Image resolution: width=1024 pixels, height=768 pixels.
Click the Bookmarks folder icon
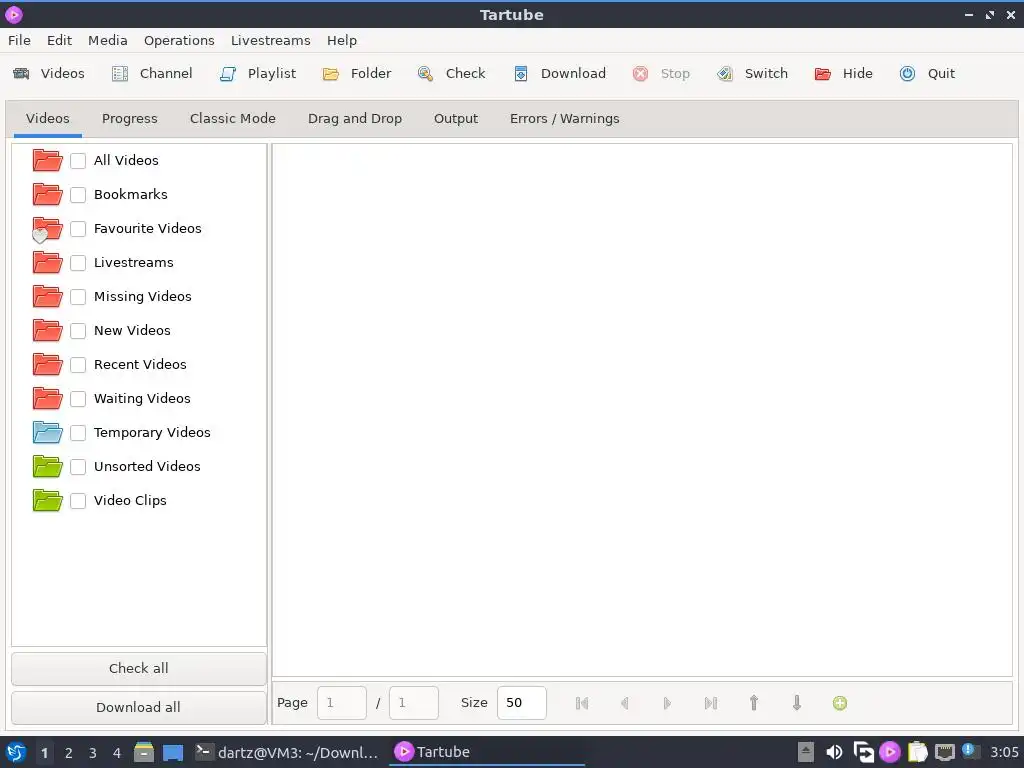47,194
